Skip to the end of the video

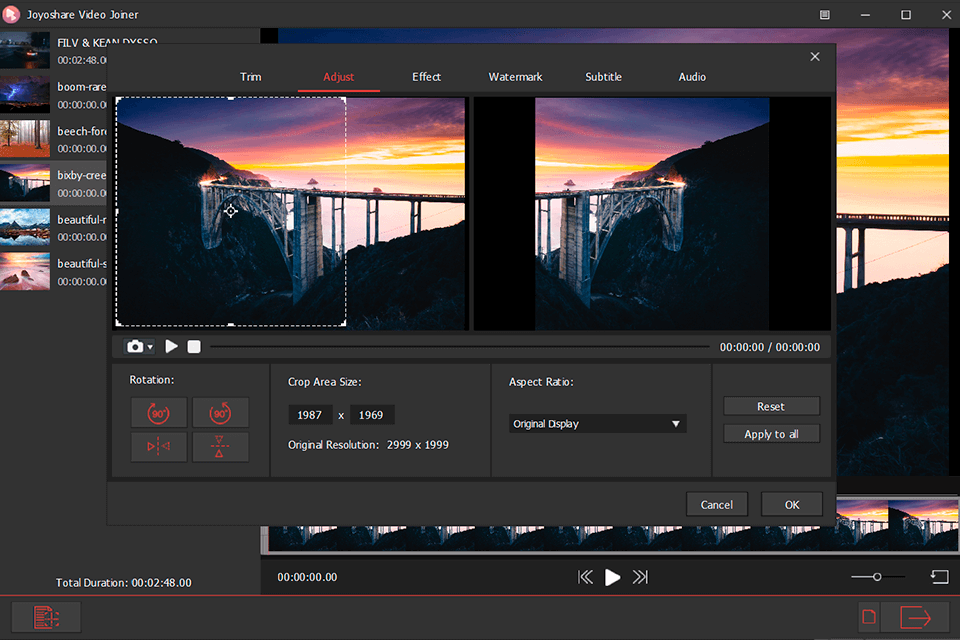click(639, 577)
